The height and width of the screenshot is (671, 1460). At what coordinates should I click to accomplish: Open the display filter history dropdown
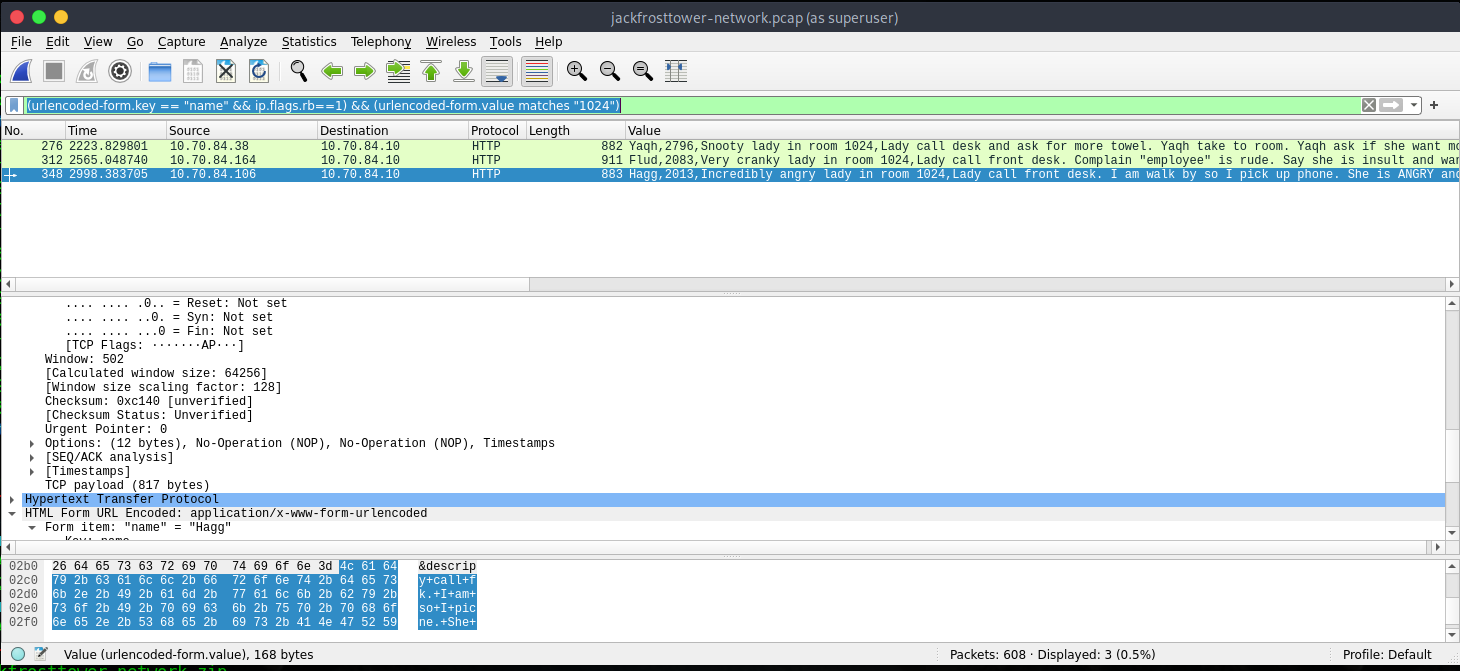click(x=1414, y=105)
